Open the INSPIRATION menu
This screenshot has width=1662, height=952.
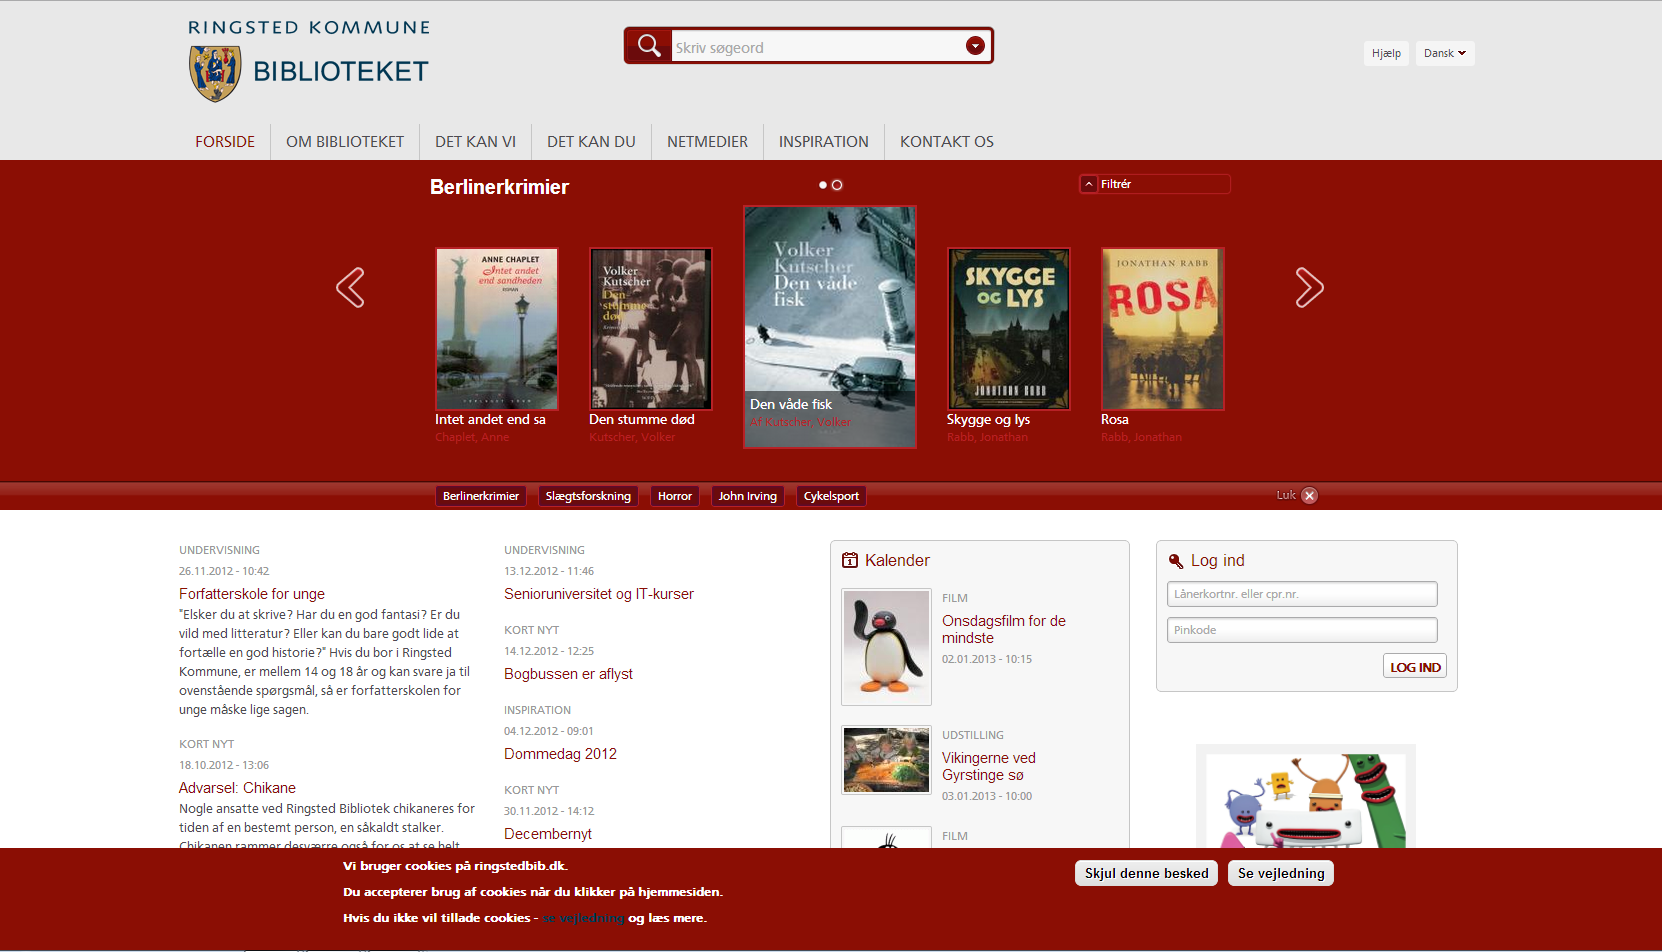(x=824, y=142)
